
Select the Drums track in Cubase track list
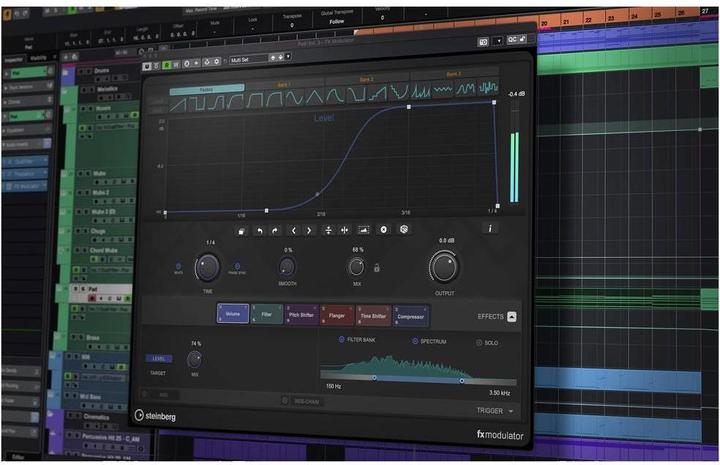click(x=101, y=71)
